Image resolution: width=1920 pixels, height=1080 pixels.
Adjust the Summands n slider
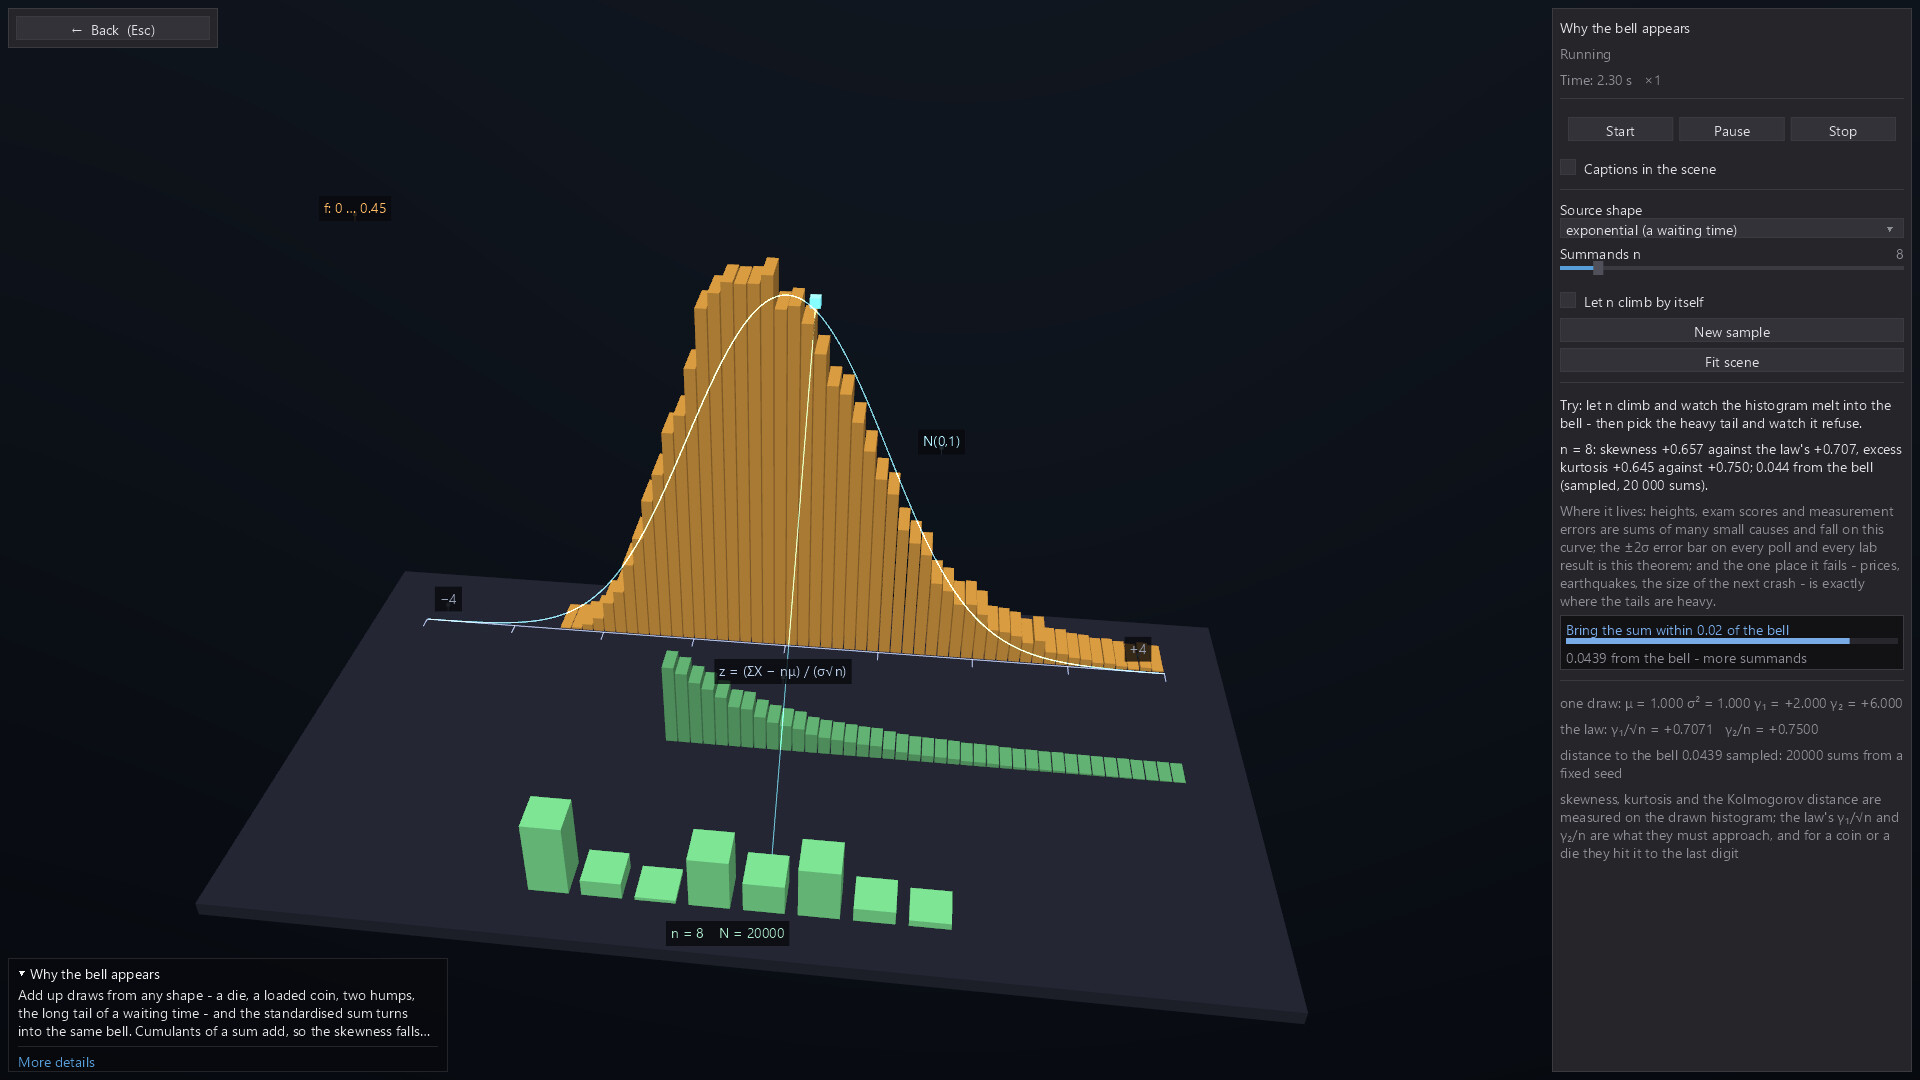point(1731,268)
